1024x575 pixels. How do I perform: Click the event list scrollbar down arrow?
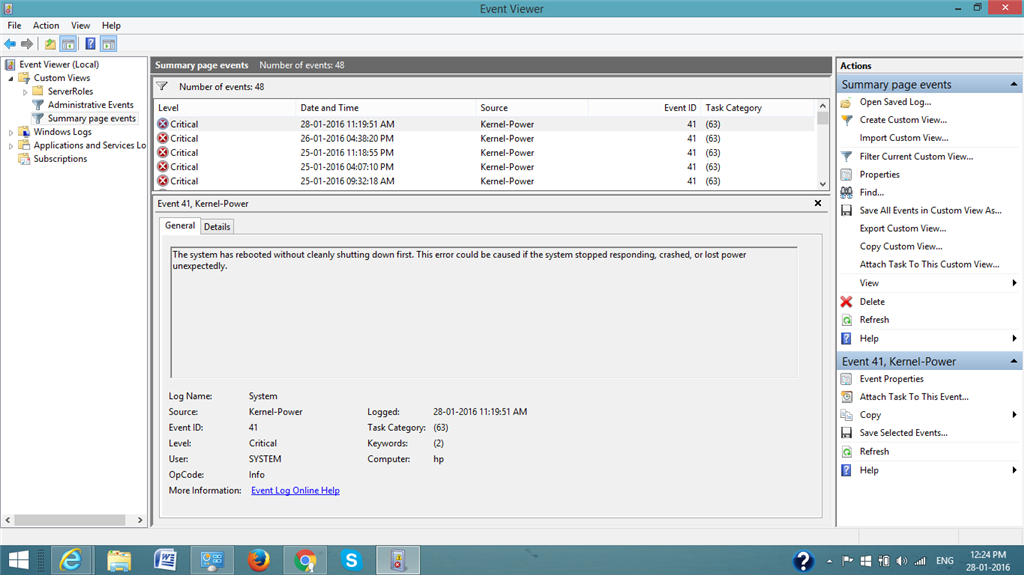click(822, 184)
